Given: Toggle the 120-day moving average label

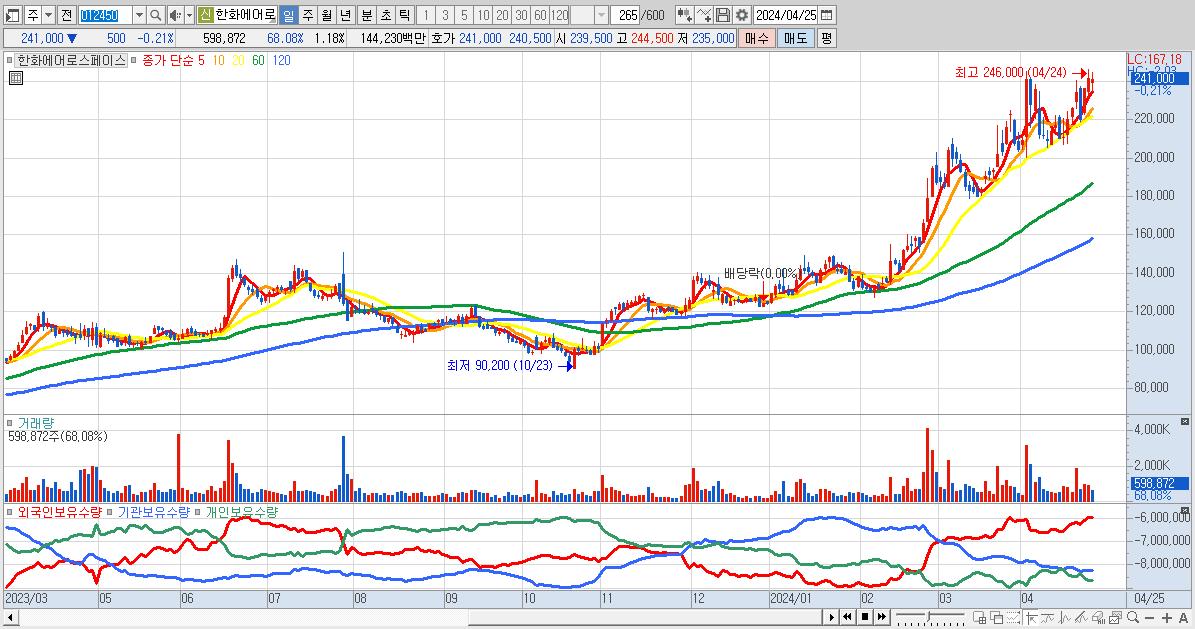Looking at the screenshot, I should [281, 60].
